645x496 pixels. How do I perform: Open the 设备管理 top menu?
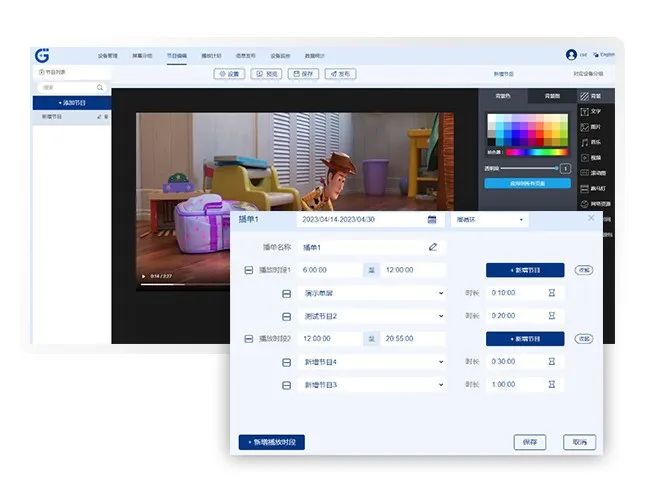[x=108, y=56]
